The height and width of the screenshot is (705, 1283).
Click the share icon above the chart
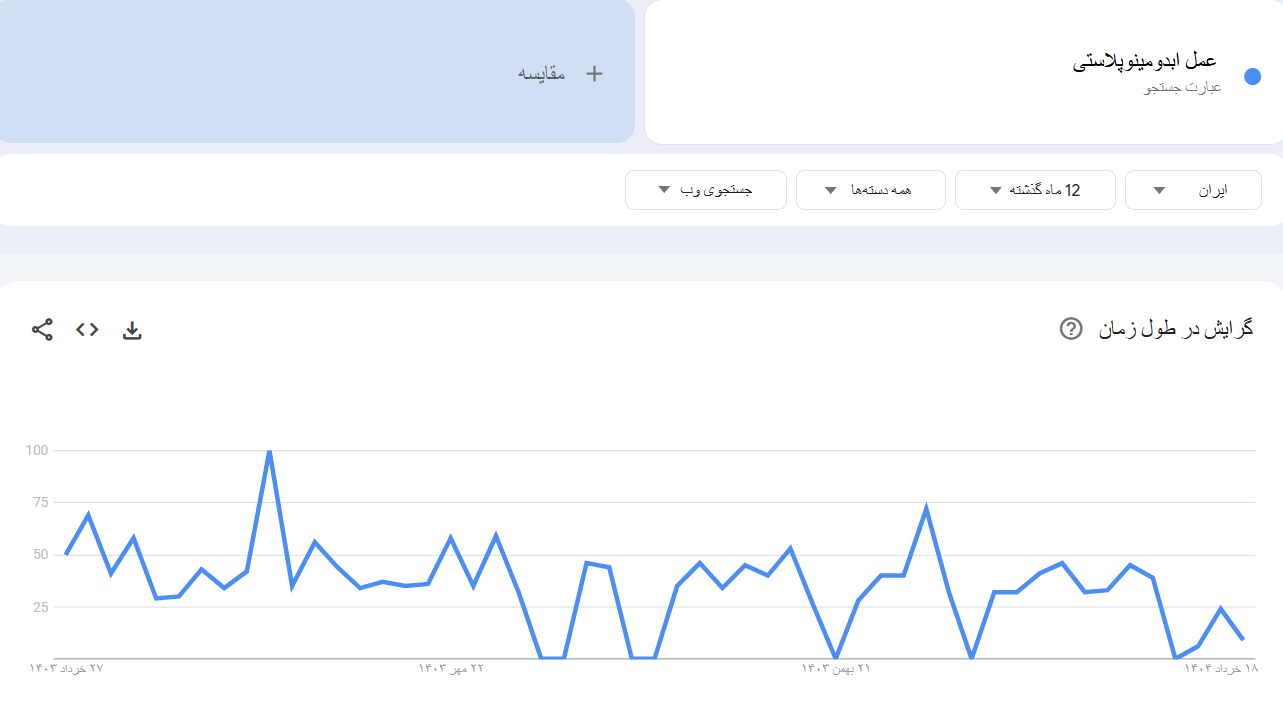click(42, 330)
